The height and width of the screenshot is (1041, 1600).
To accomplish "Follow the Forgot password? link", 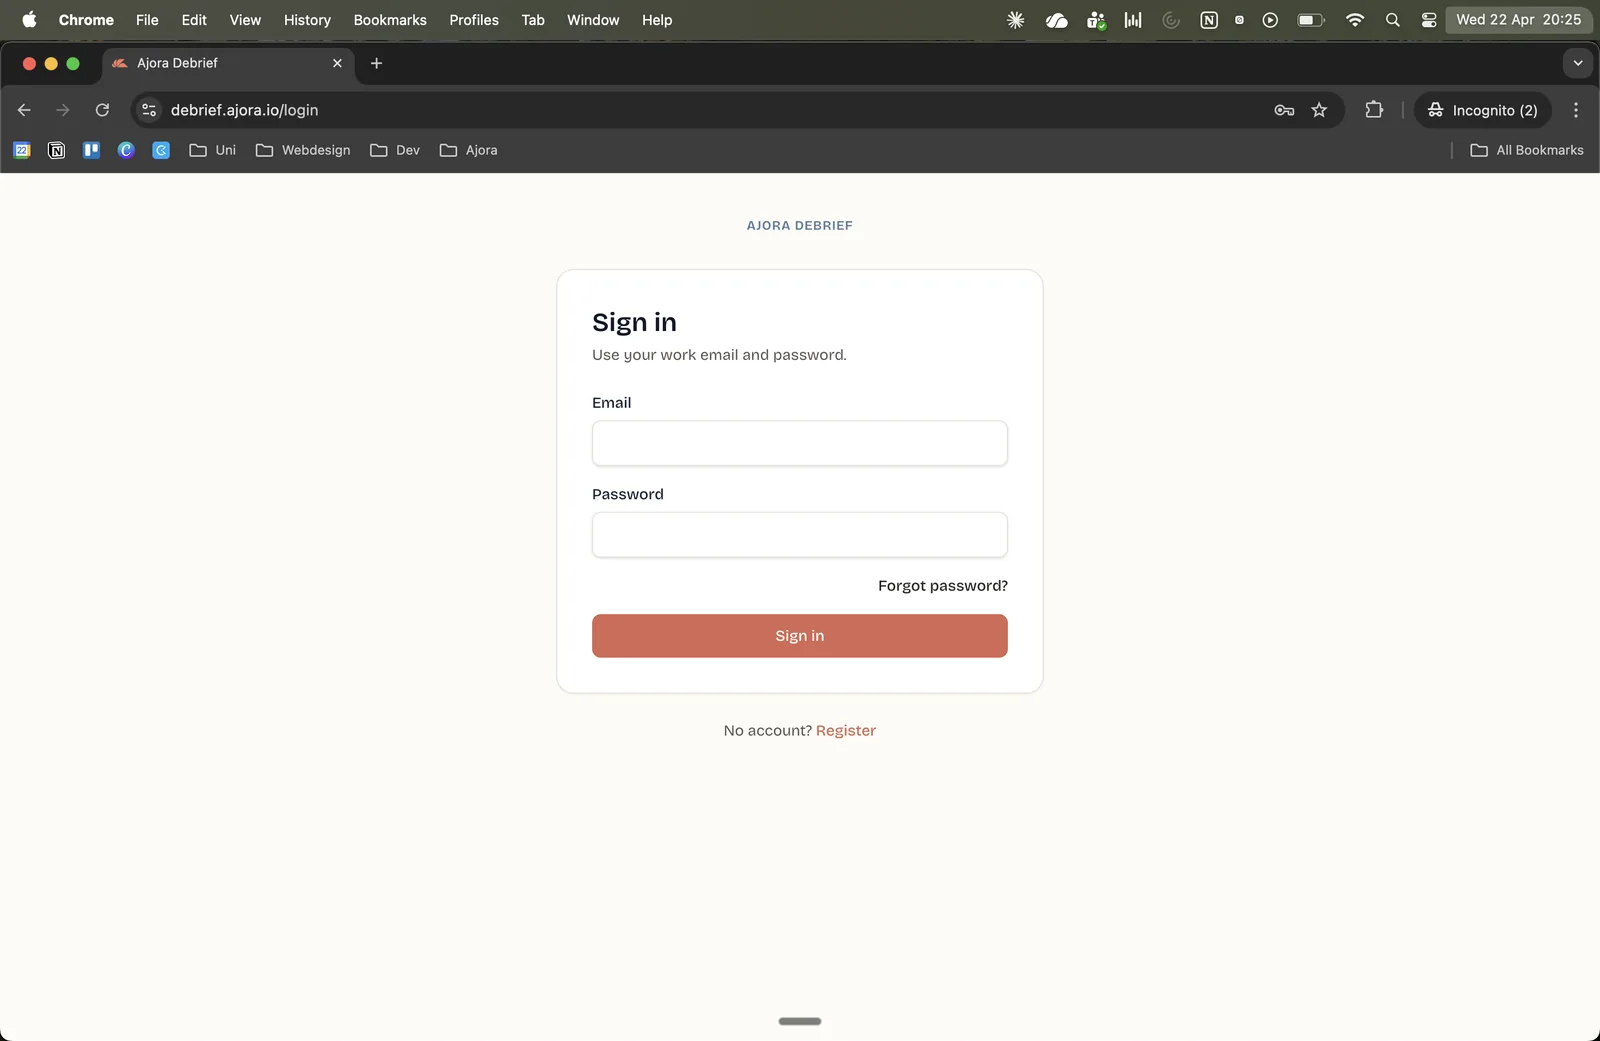I will [x=943, y=586].
